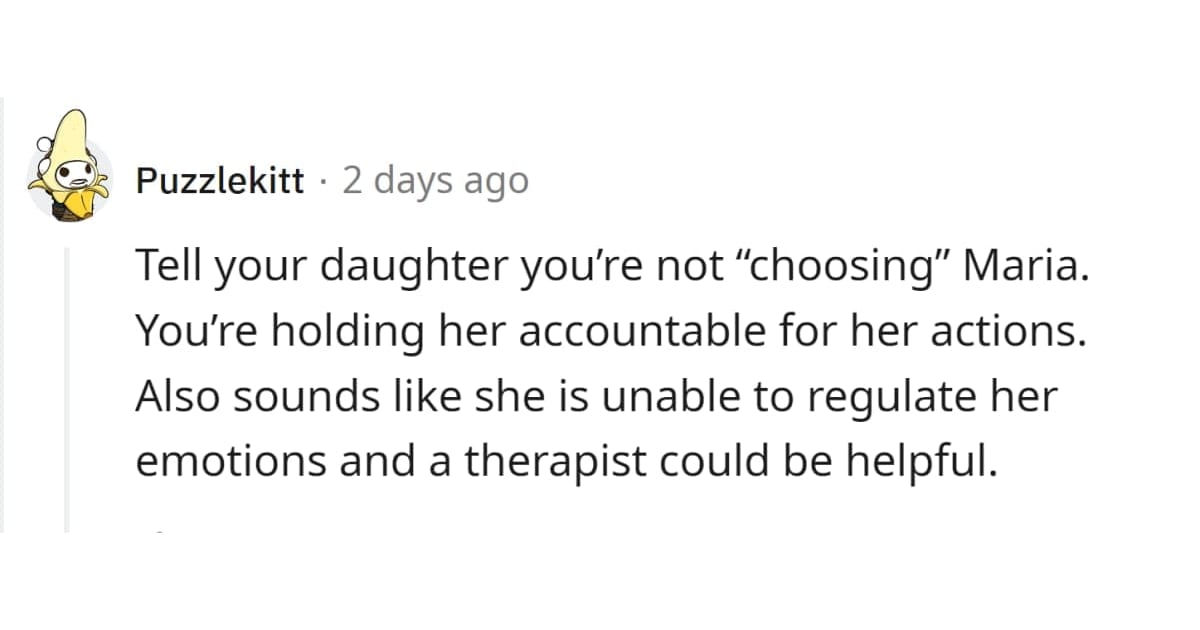Click the word "Also" starting the third line

coord(173,395)
